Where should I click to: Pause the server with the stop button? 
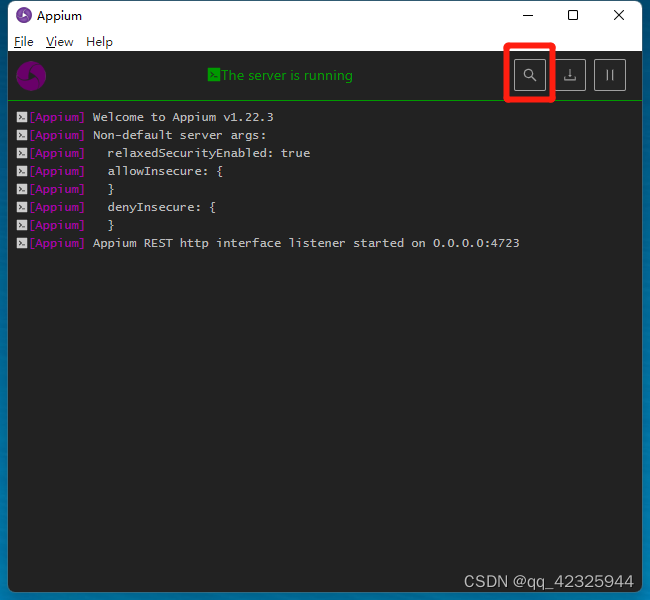610,75
